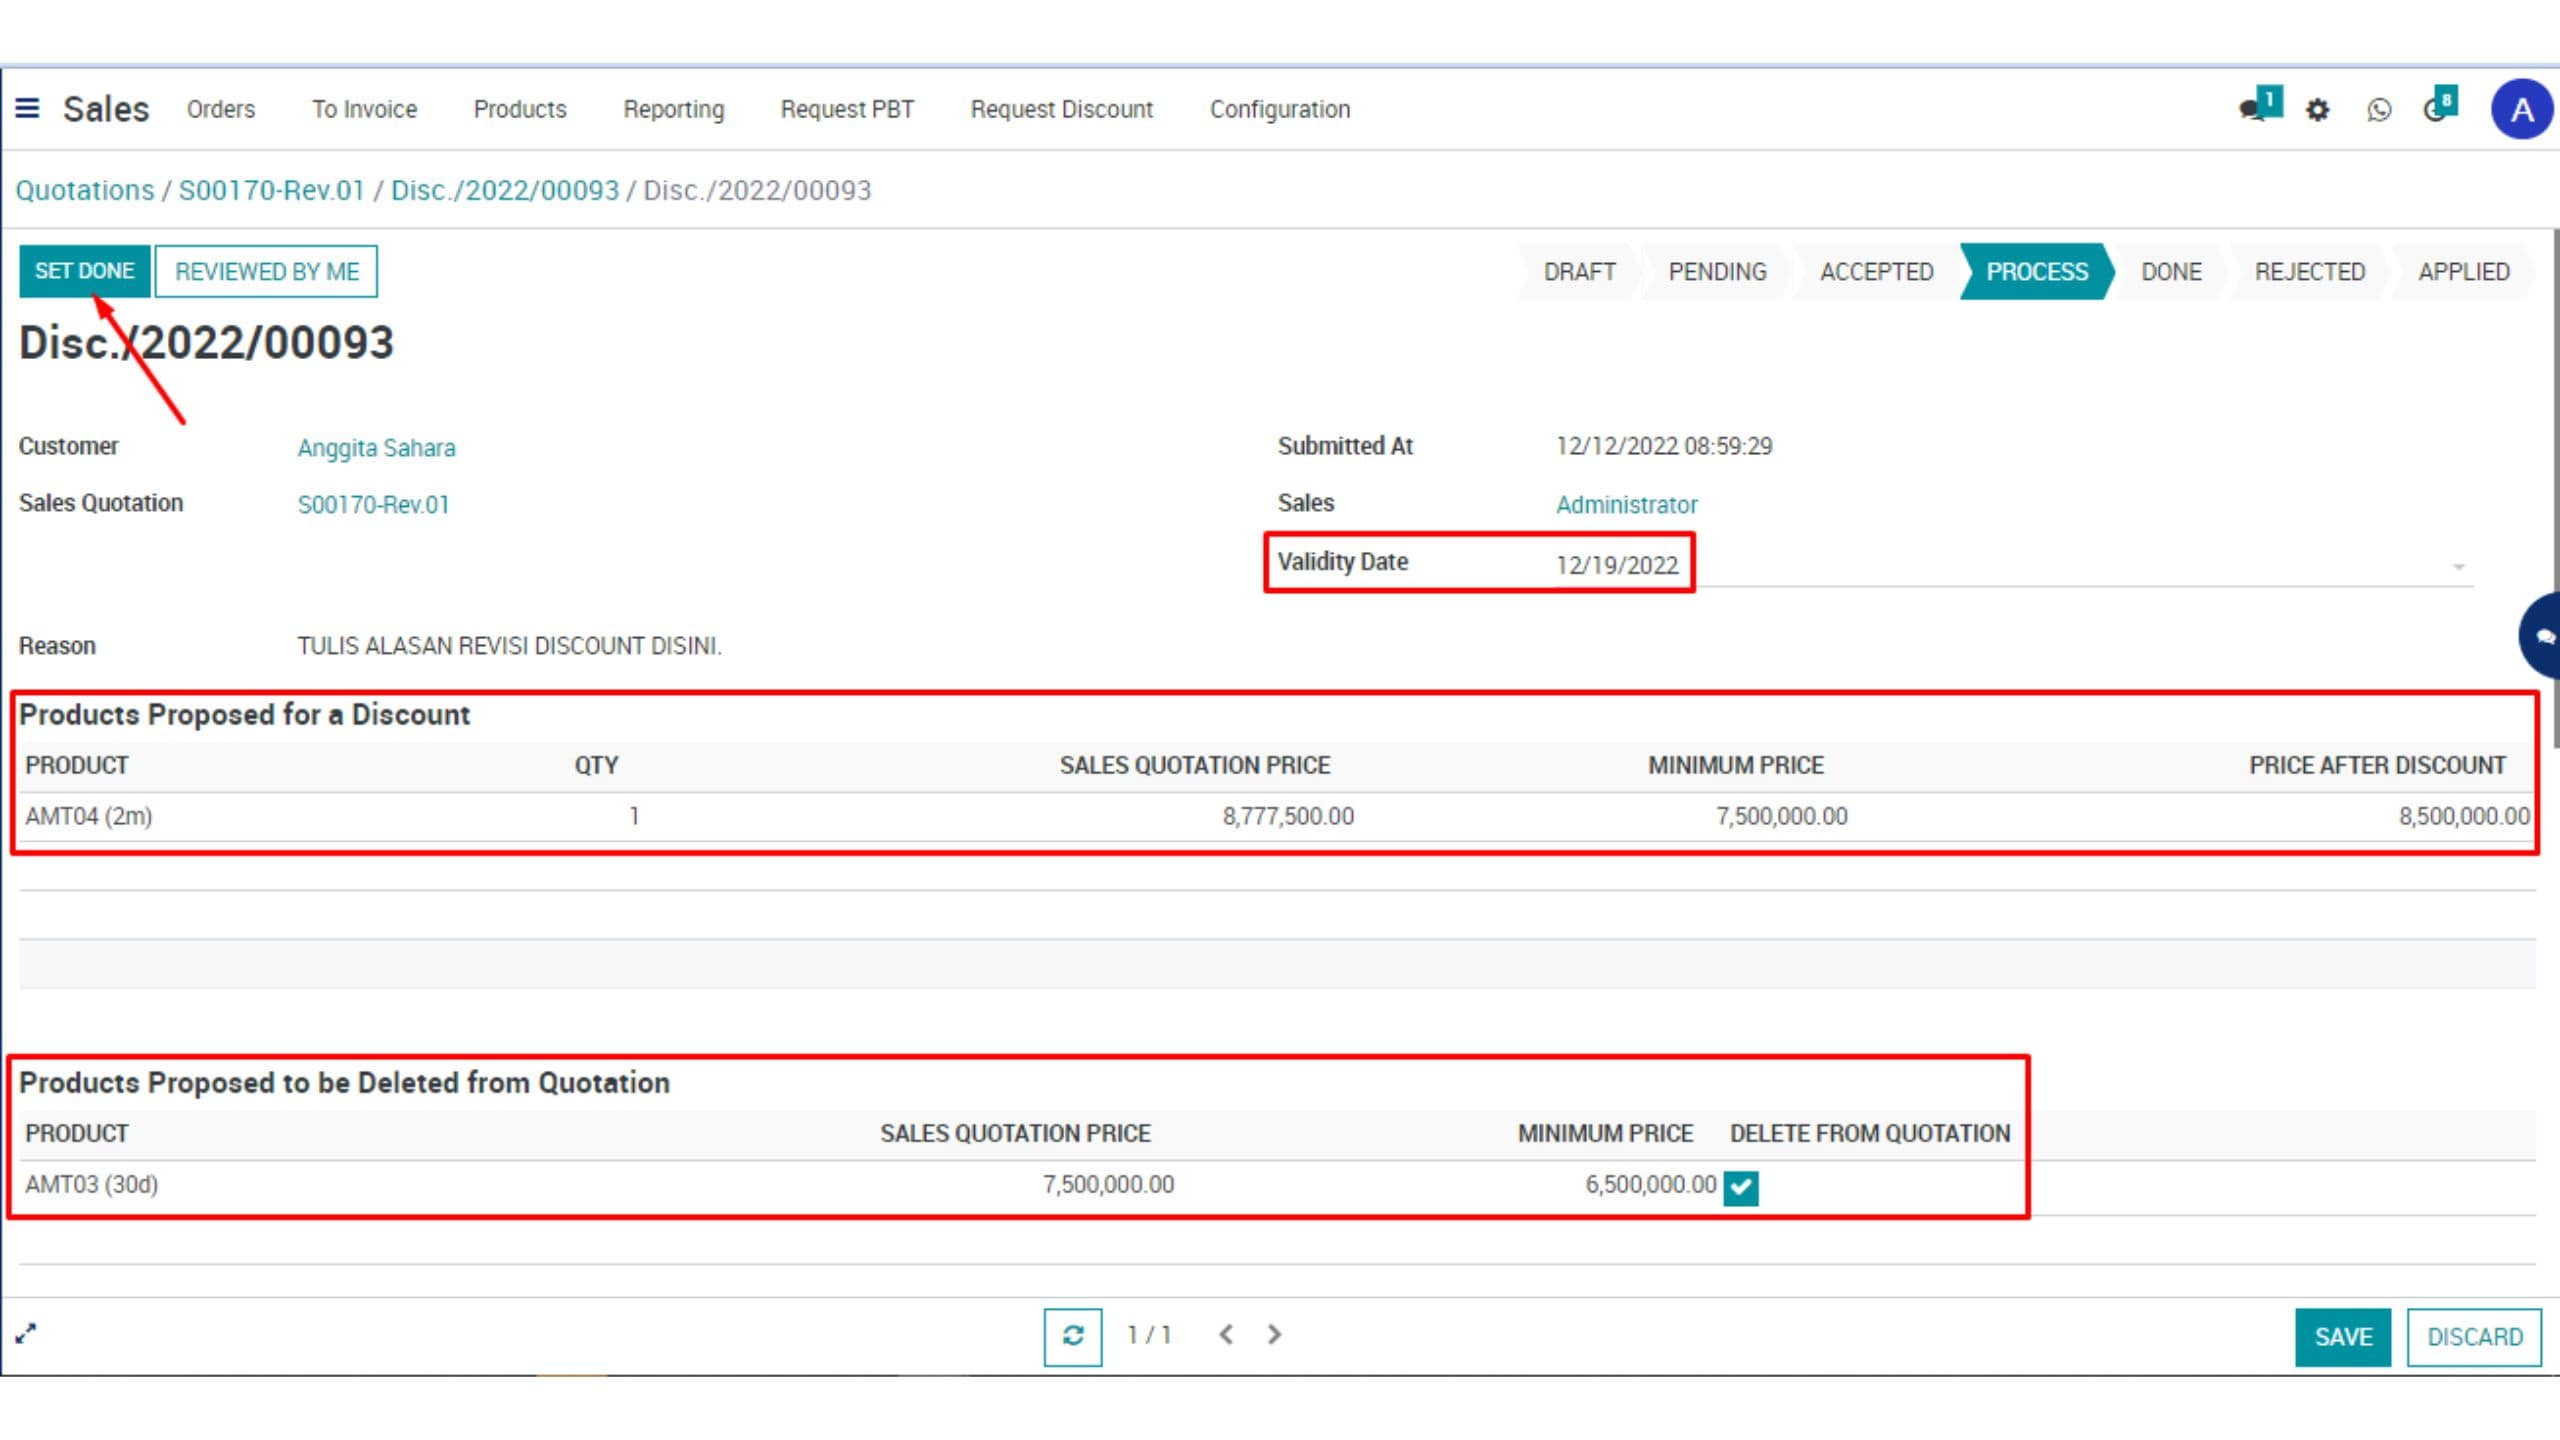2560x1440 pixels.
Task: Go to next record arrow
Action: (x=1274, y=1335)
